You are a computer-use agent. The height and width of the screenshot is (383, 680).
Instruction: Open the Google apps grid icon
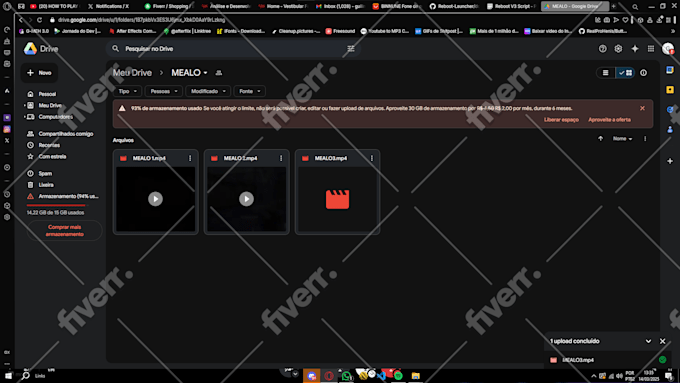651,49
